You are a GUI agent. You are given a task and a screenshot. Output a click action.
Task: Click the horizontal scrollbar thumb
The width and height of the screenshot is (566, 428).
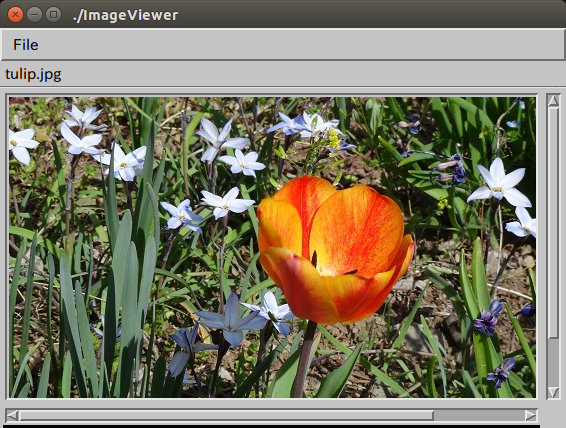tap(226, 415)
